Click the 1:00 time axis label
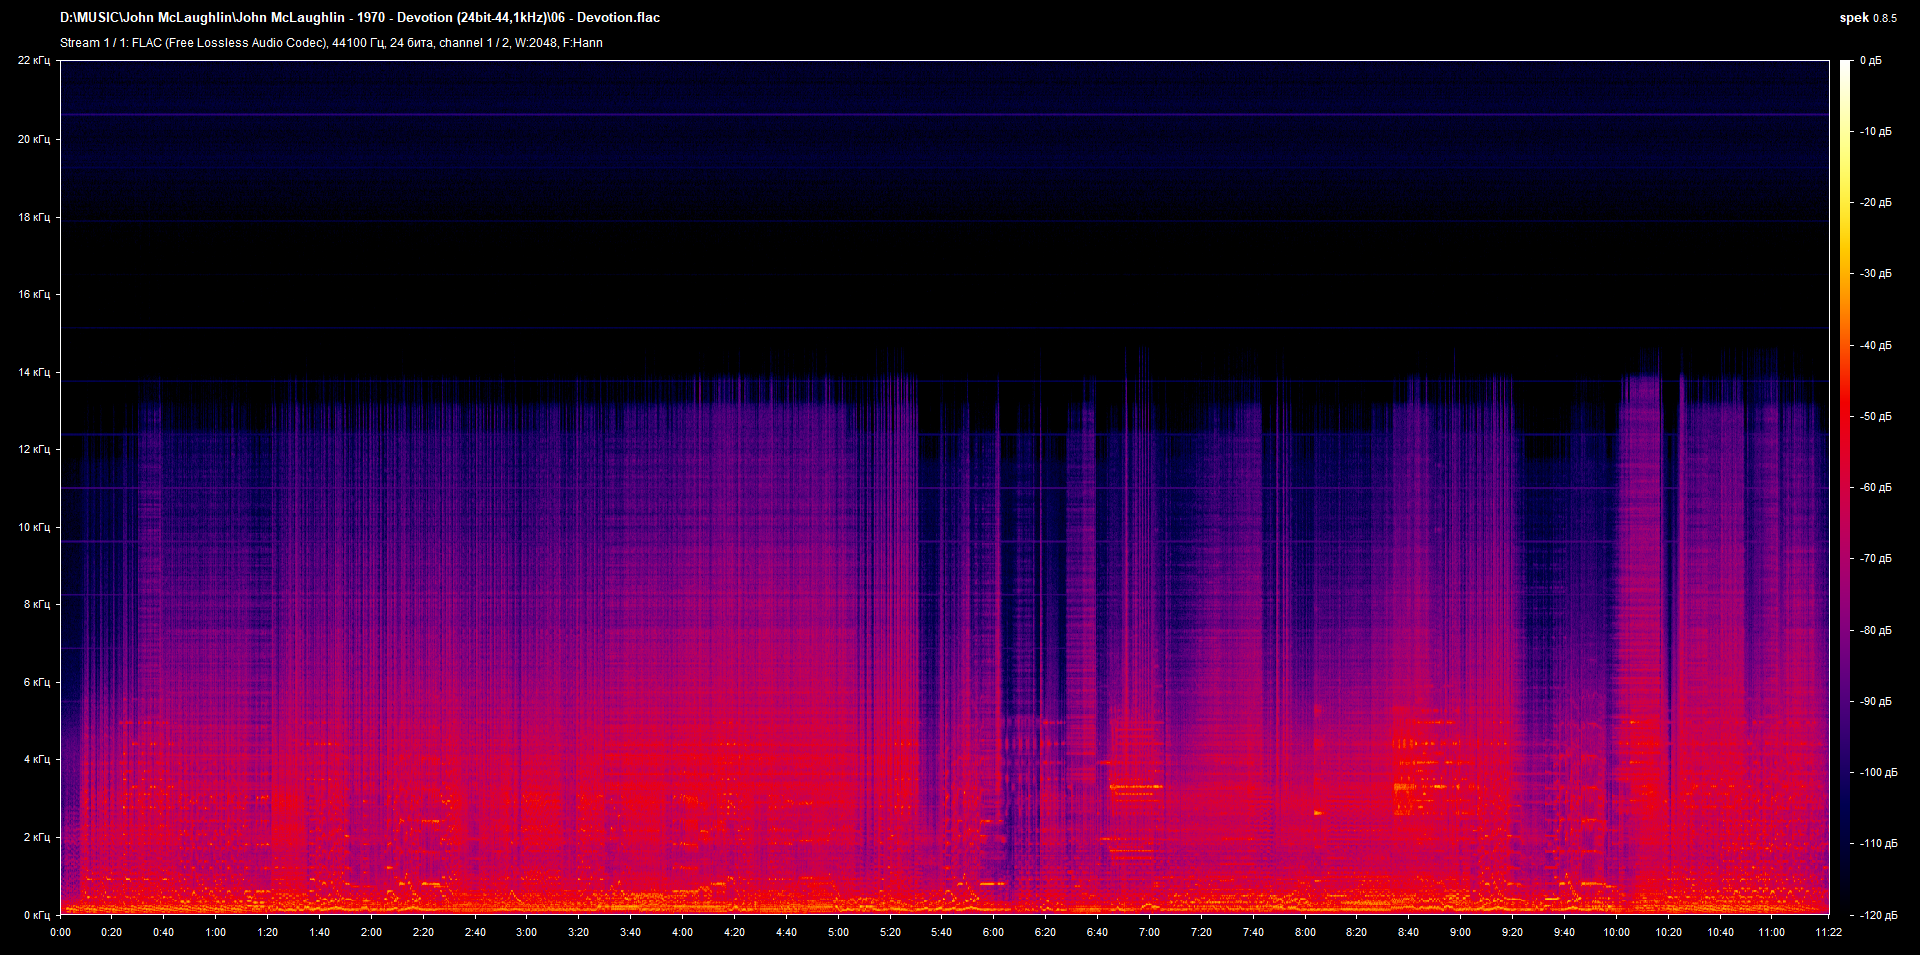 [215, 932]
